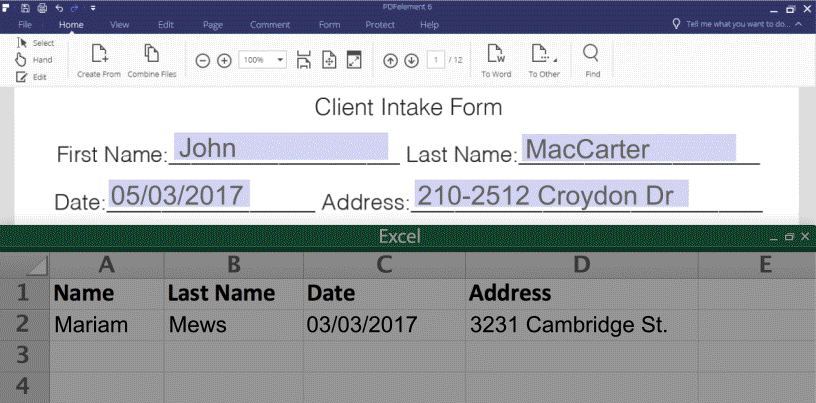Click 'Tell me what you want to do' search

tap(739, 24)
